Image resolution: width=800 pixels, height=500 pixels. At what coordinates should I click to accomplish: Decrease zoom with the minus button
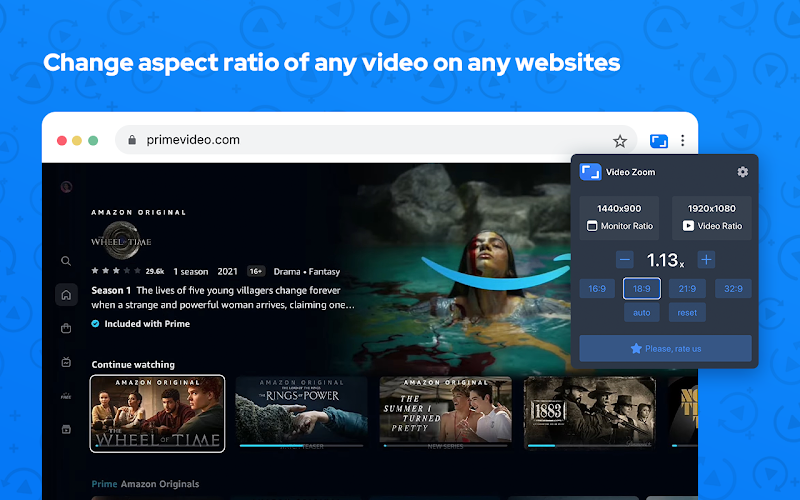pos(624,260)
